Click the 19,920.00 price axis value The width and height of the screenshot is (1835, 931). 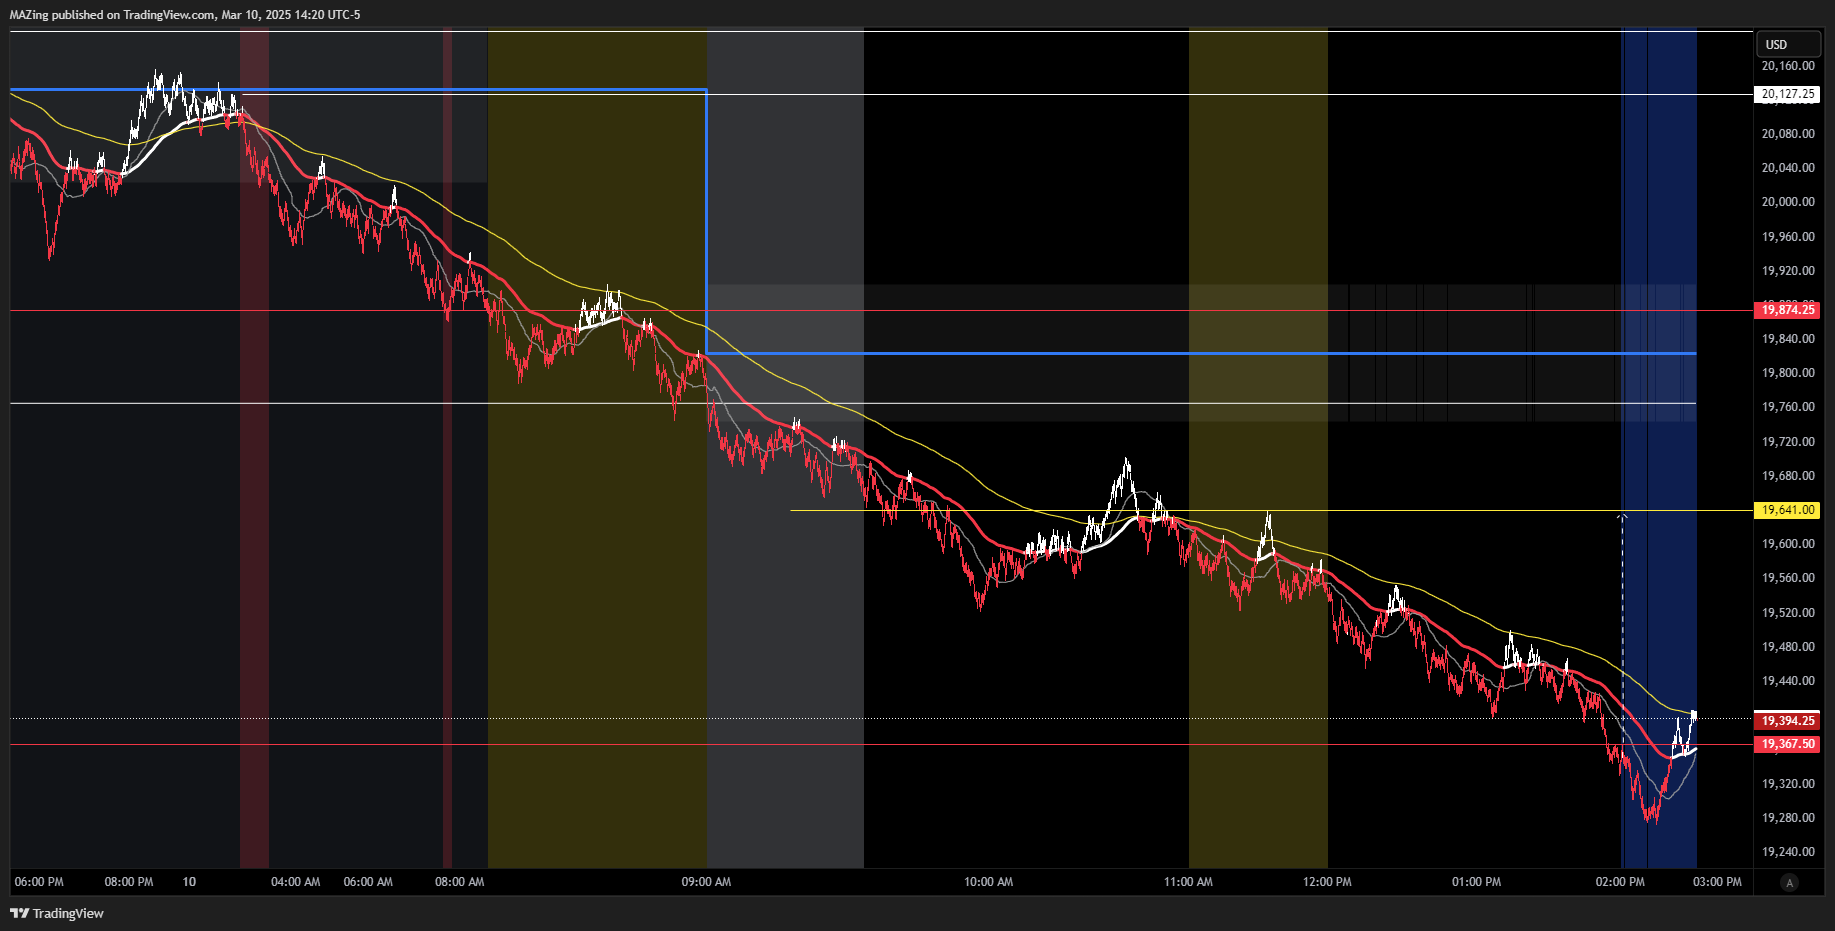(1788, 271)
